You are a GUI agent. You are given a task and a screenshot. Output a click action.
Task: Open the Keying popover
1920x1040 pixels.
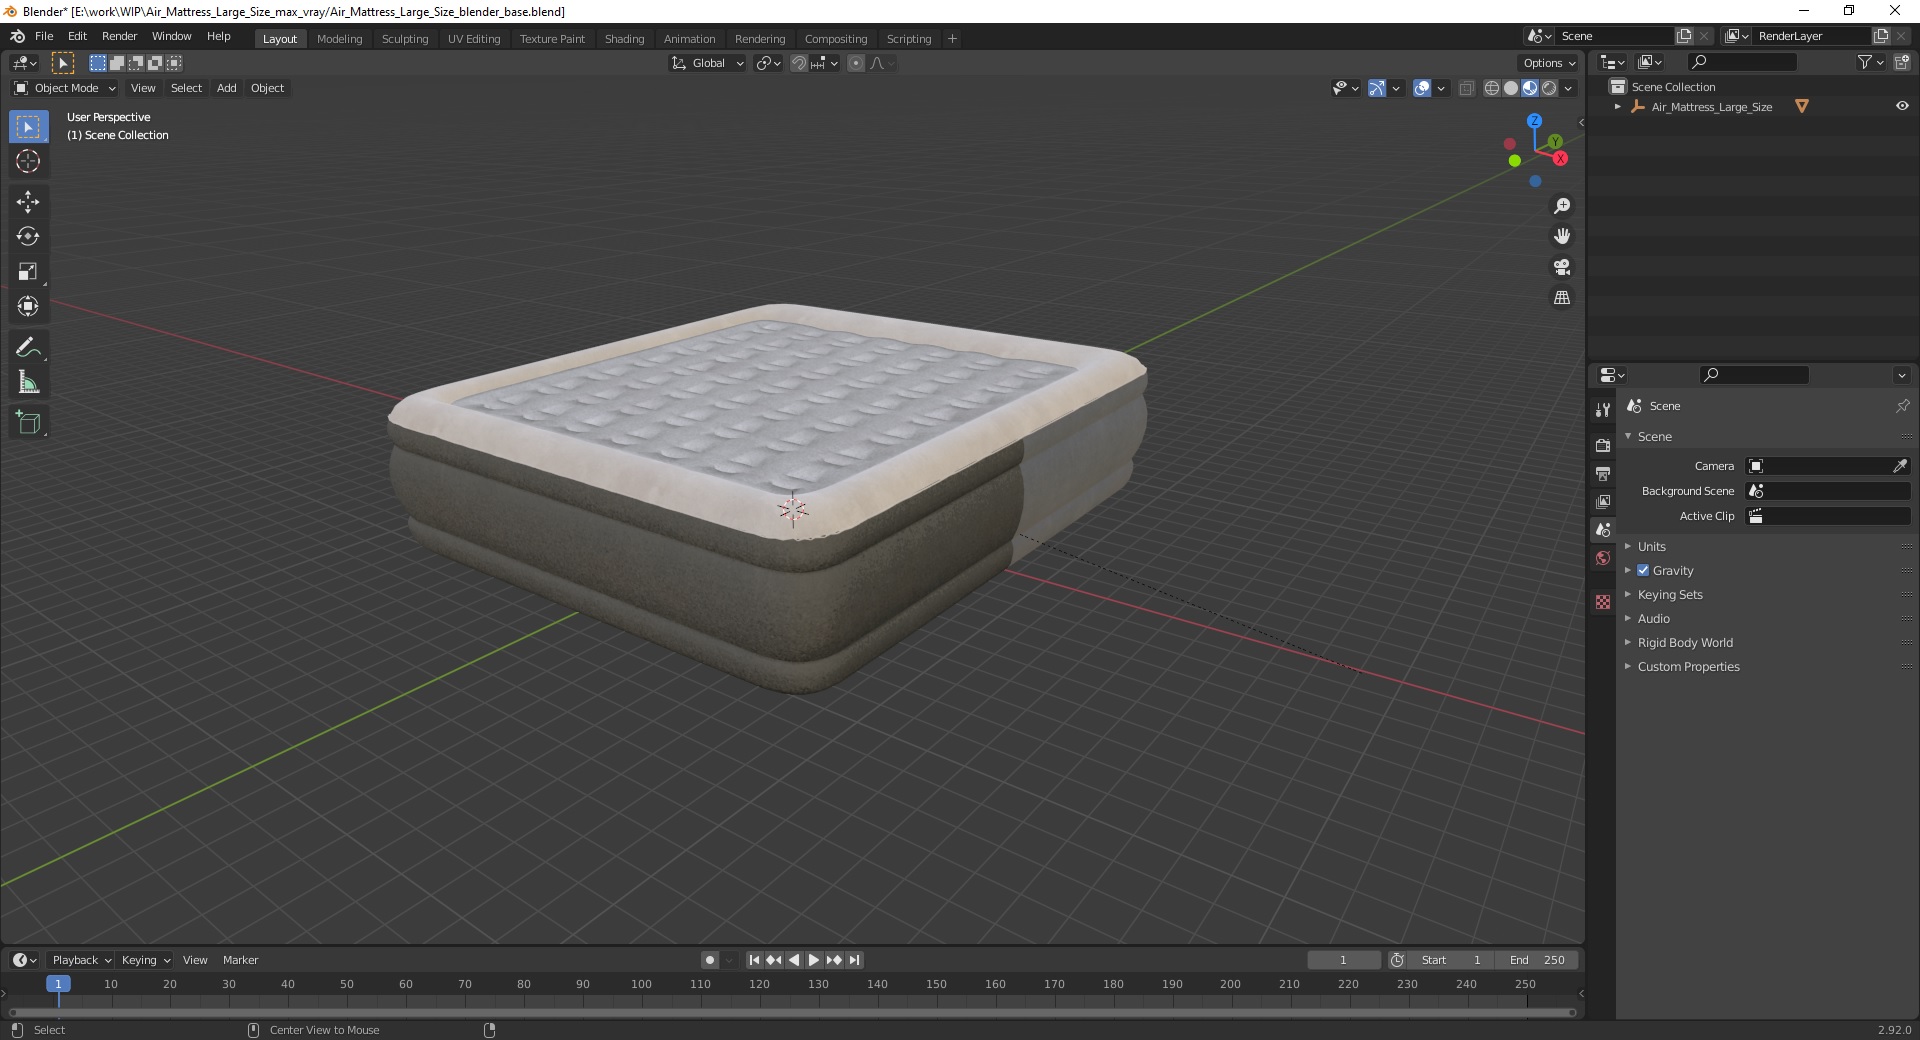[145, 960]
